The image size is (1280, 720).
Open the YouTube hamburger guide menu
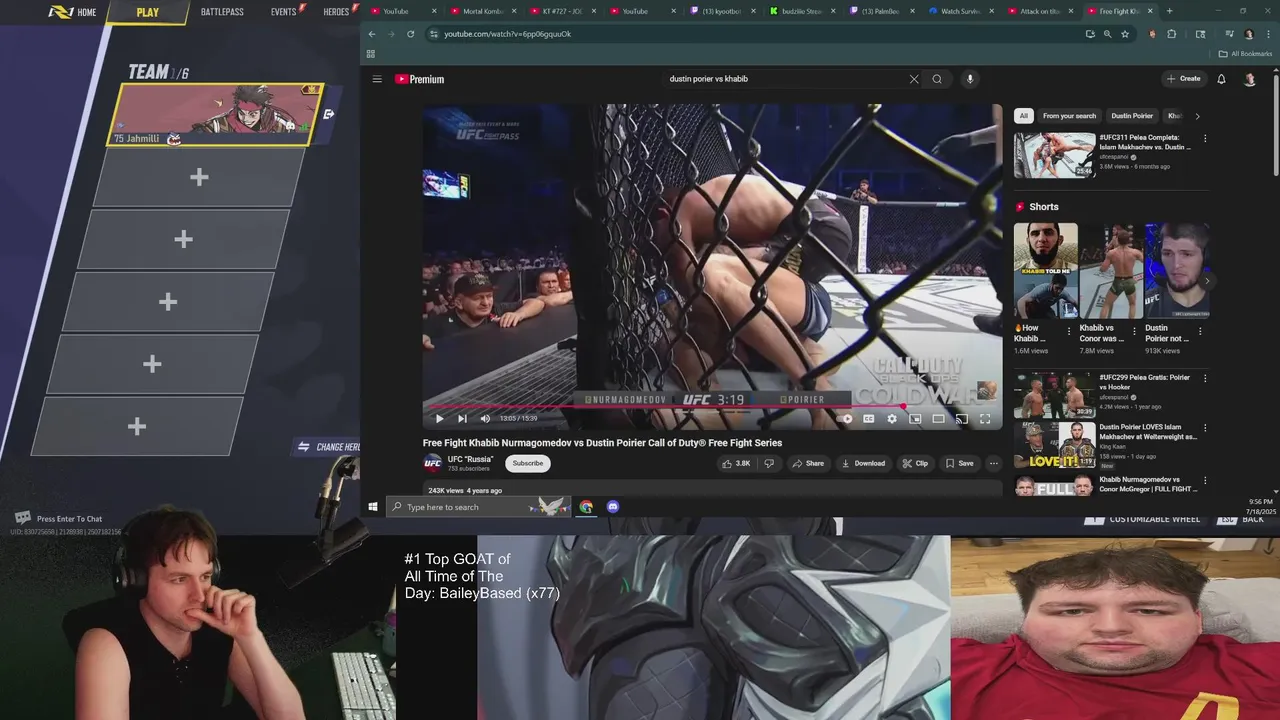tap(377, 79)
